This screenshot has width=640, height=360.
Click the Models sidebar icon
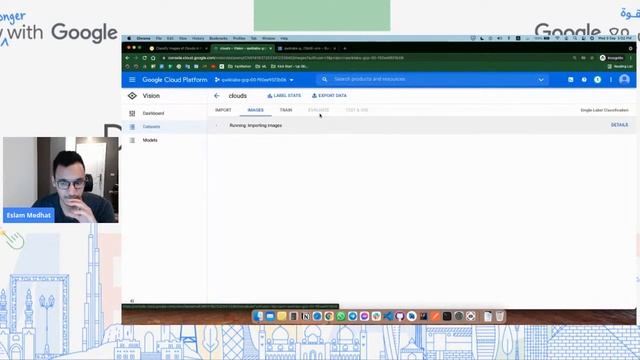point(132,140)
